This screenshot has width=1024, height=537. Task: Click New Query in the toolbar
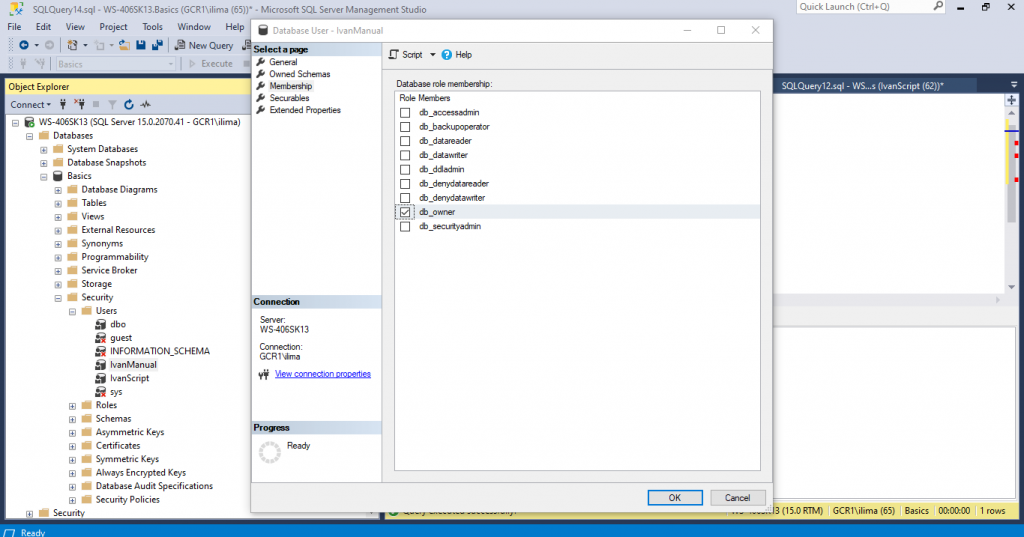coord(204,45)
